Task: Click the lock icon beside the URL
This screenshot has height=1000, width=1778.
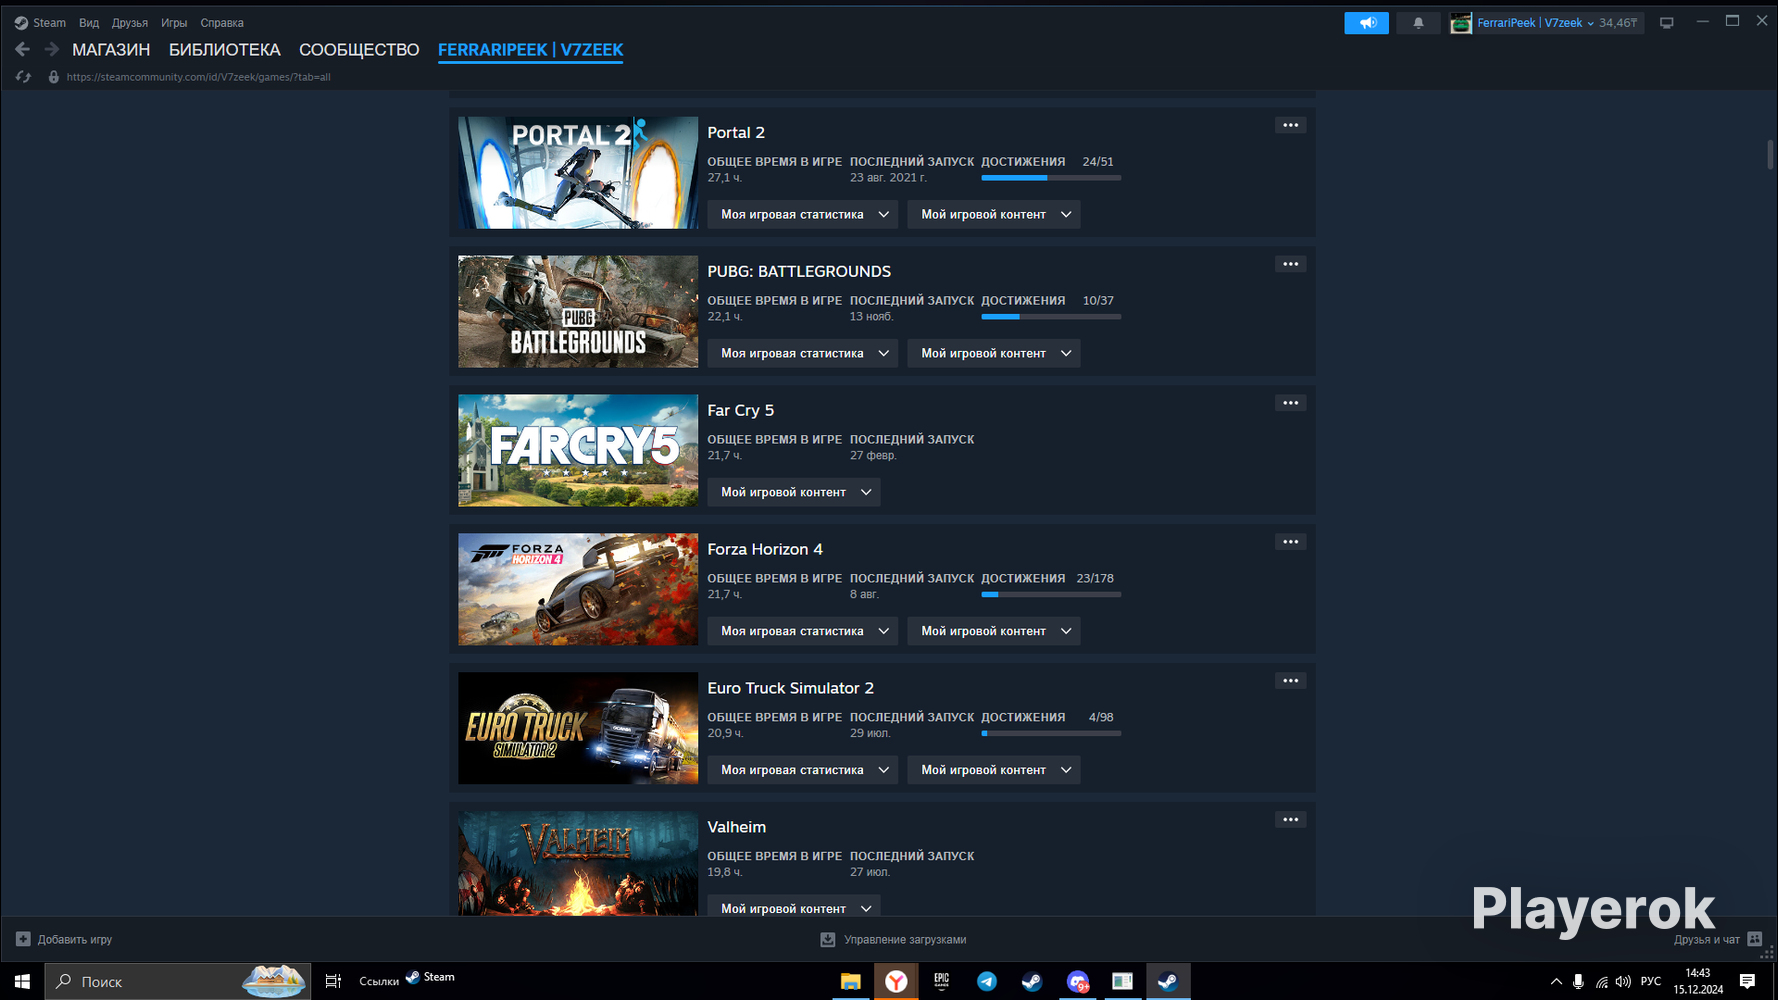Action: point(54,77)
